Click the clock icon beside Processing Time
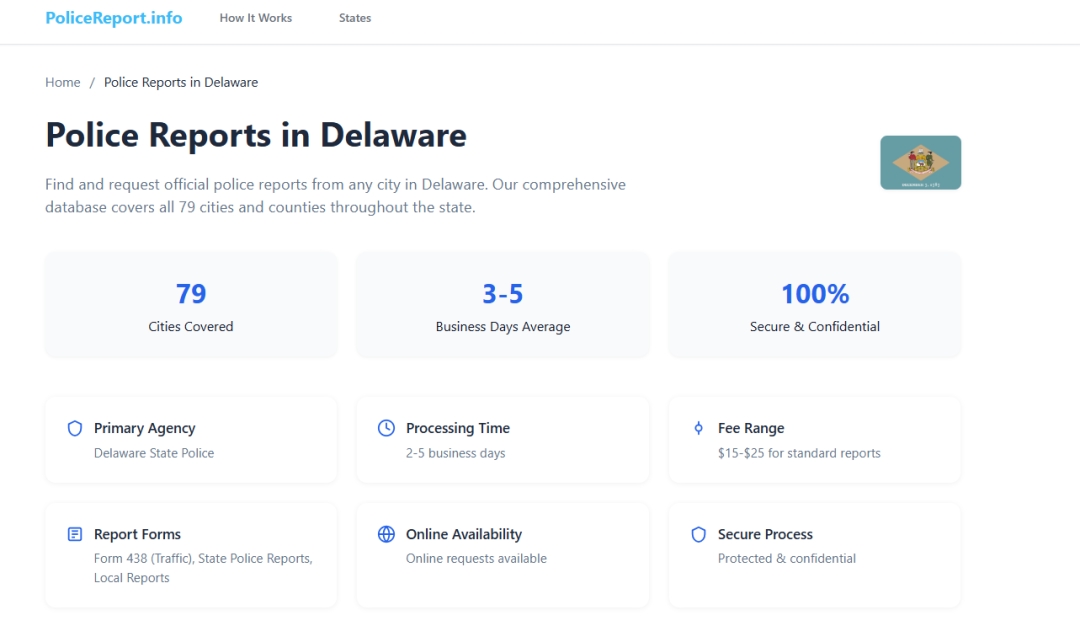Viewport: 1080px width, 626px height. pyautogui.click(x=386, y=428)
